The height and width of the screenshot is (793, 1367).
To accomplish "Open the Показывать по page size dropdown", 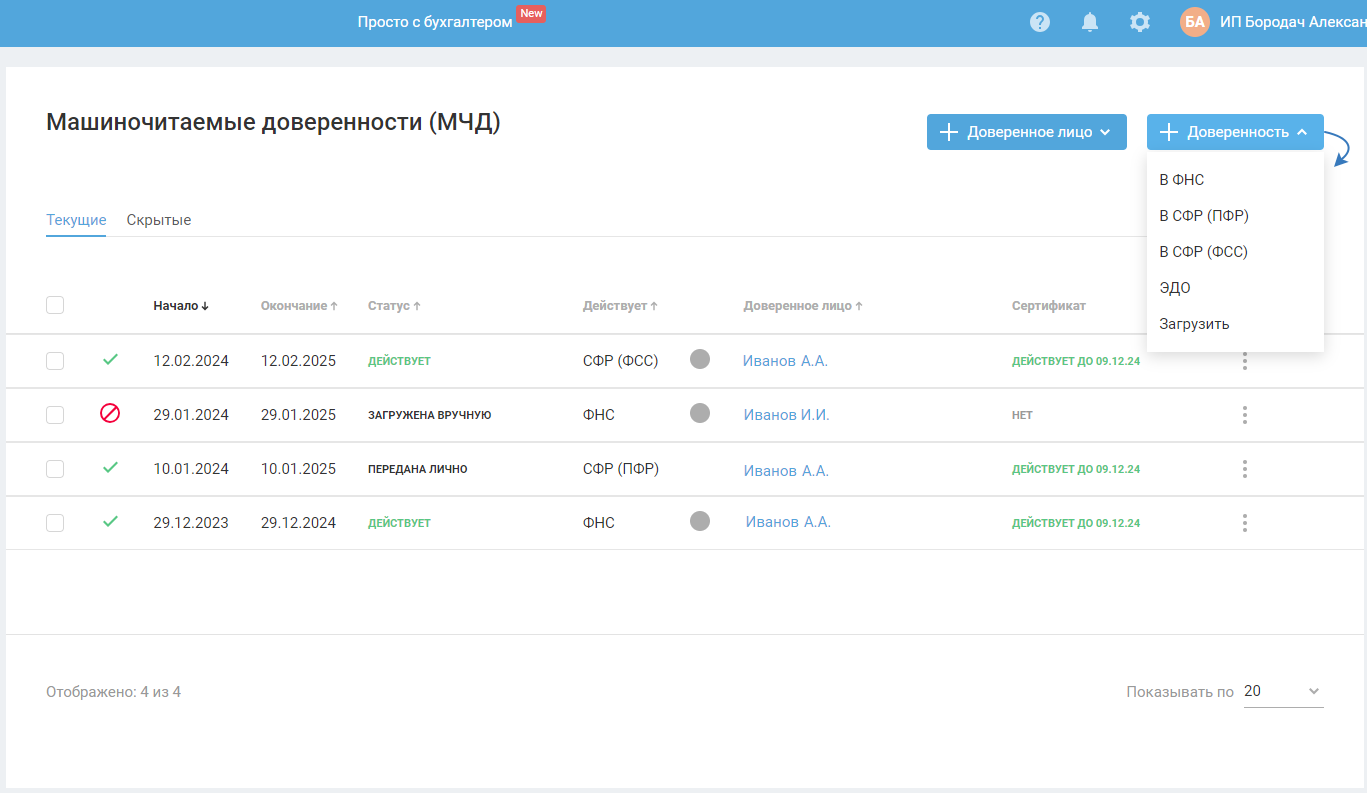I will coord(1283,692).
